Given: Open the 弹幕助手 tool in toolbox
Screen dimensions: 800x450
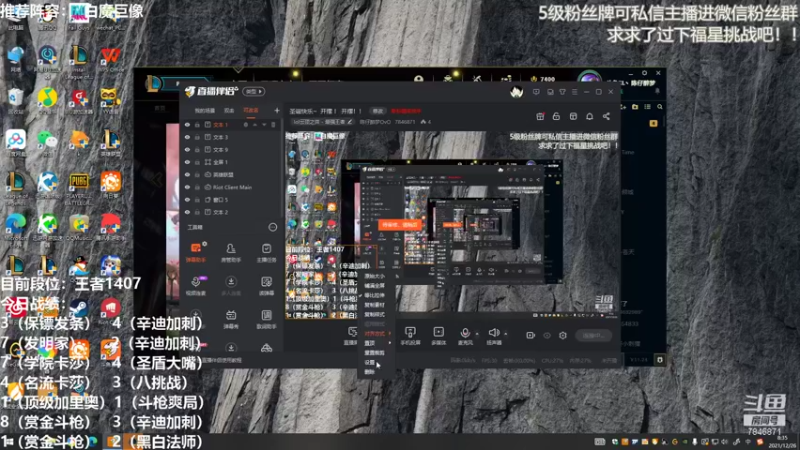Looking at the screenshot, I should pos(195,252).
